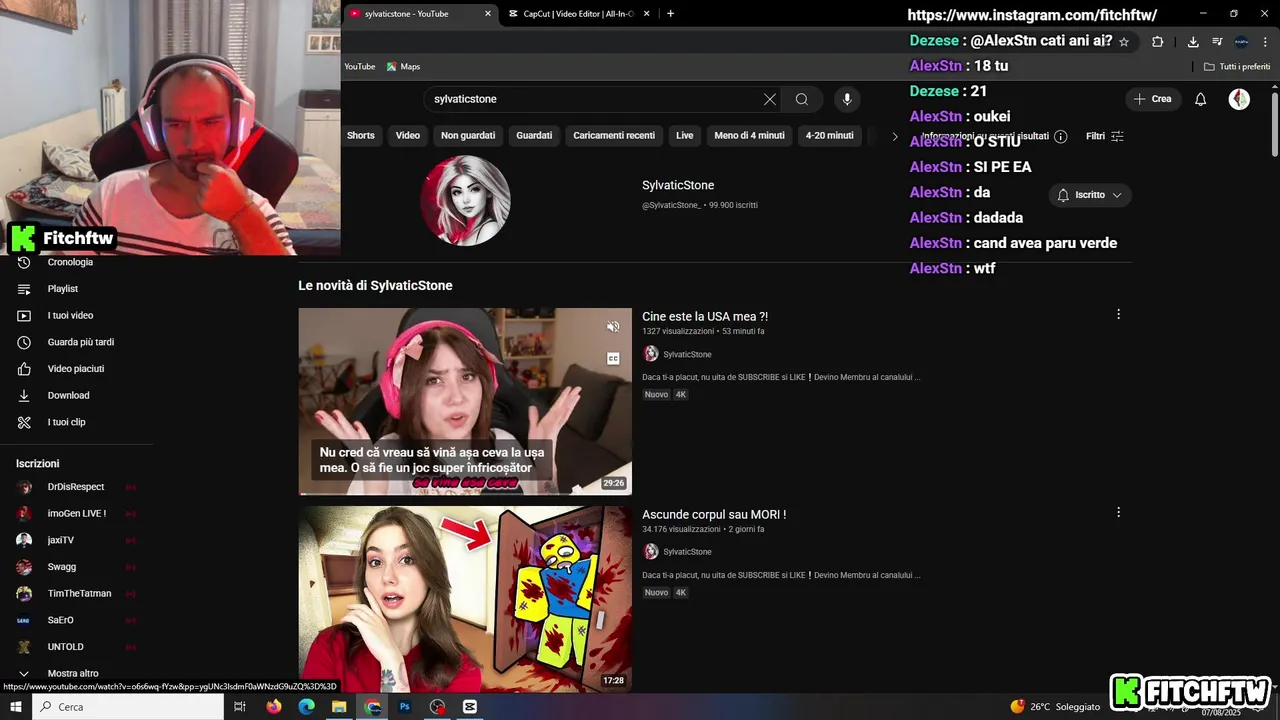Open the SaErO subscription
The width and height of the screenshot is (1280, 720).
point(60,620)
